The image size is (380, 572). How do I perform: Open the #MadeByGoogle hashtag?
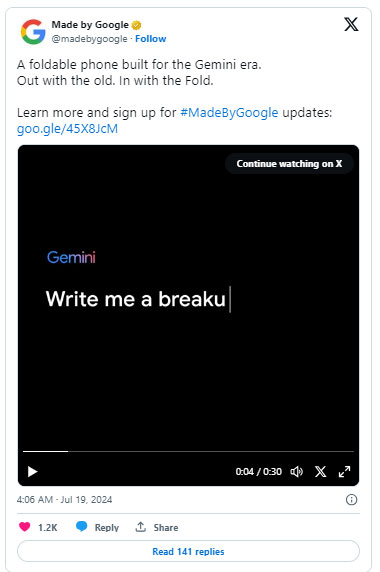click(229, 112)
